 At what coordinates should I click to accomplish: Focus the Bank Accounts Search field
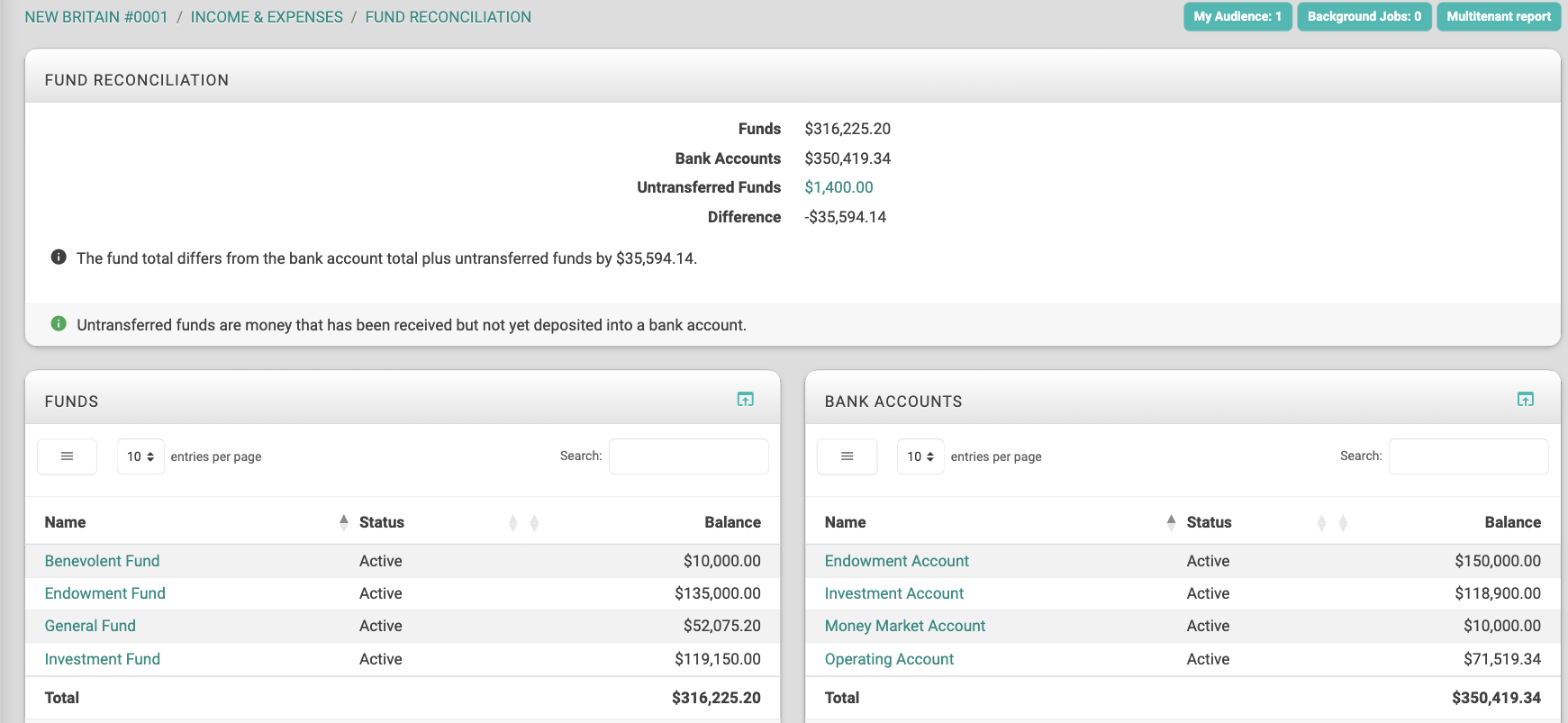pyautogui.click(x=1469, y=456)
